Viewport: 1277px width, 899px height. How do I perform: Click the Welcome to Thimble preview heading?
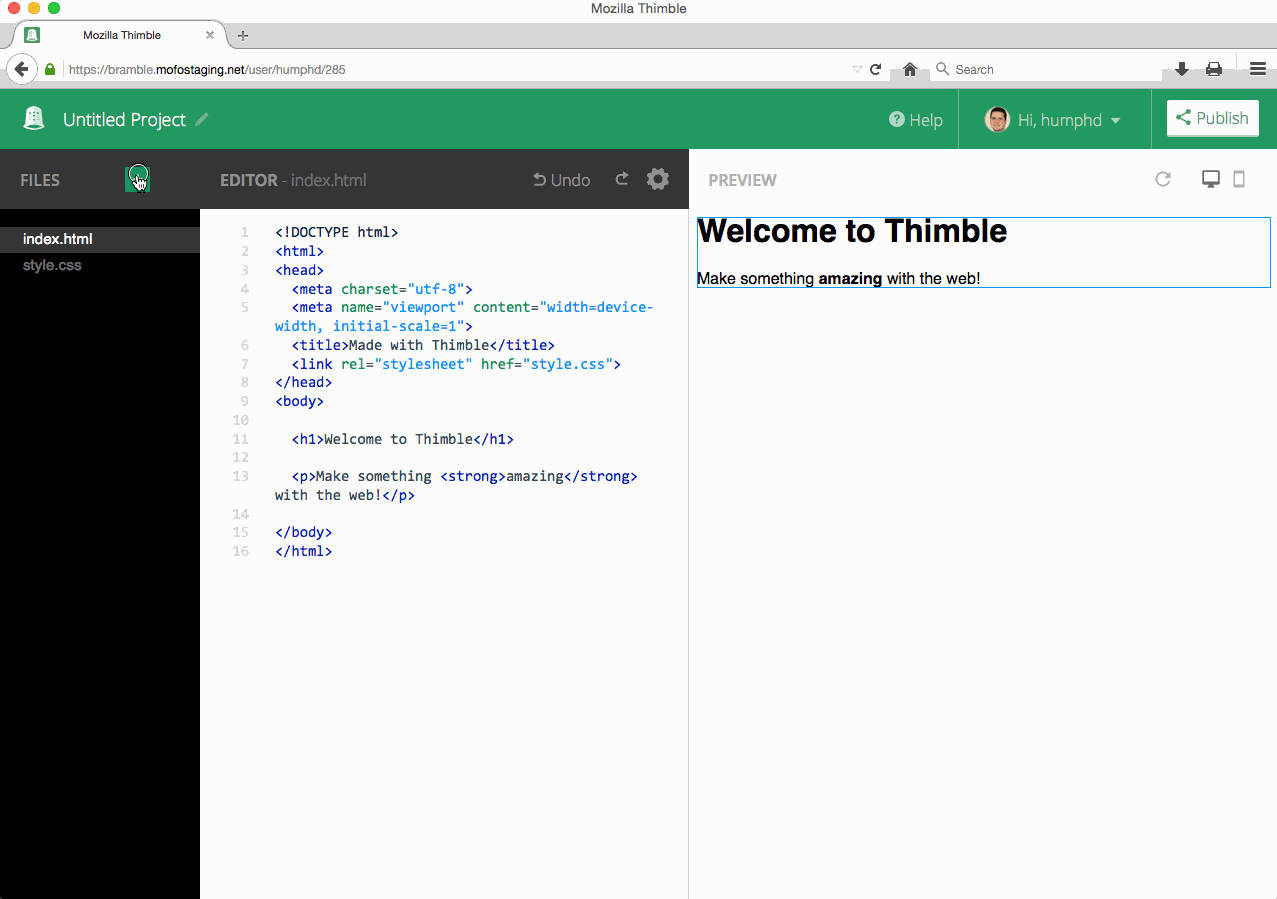[x=852, y=231]
